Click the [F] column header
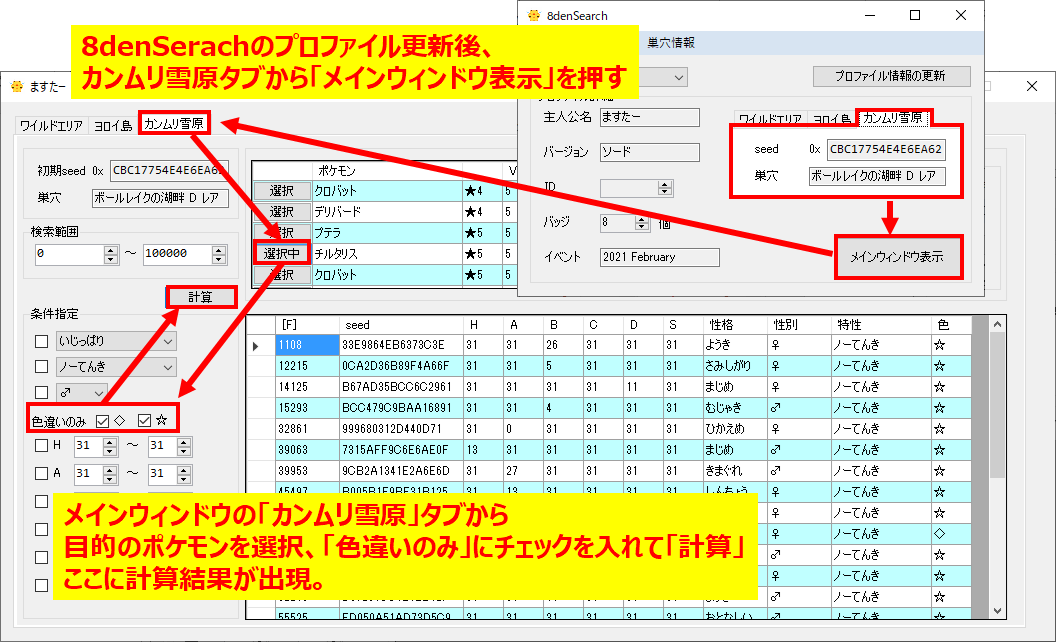 (307, 325)
